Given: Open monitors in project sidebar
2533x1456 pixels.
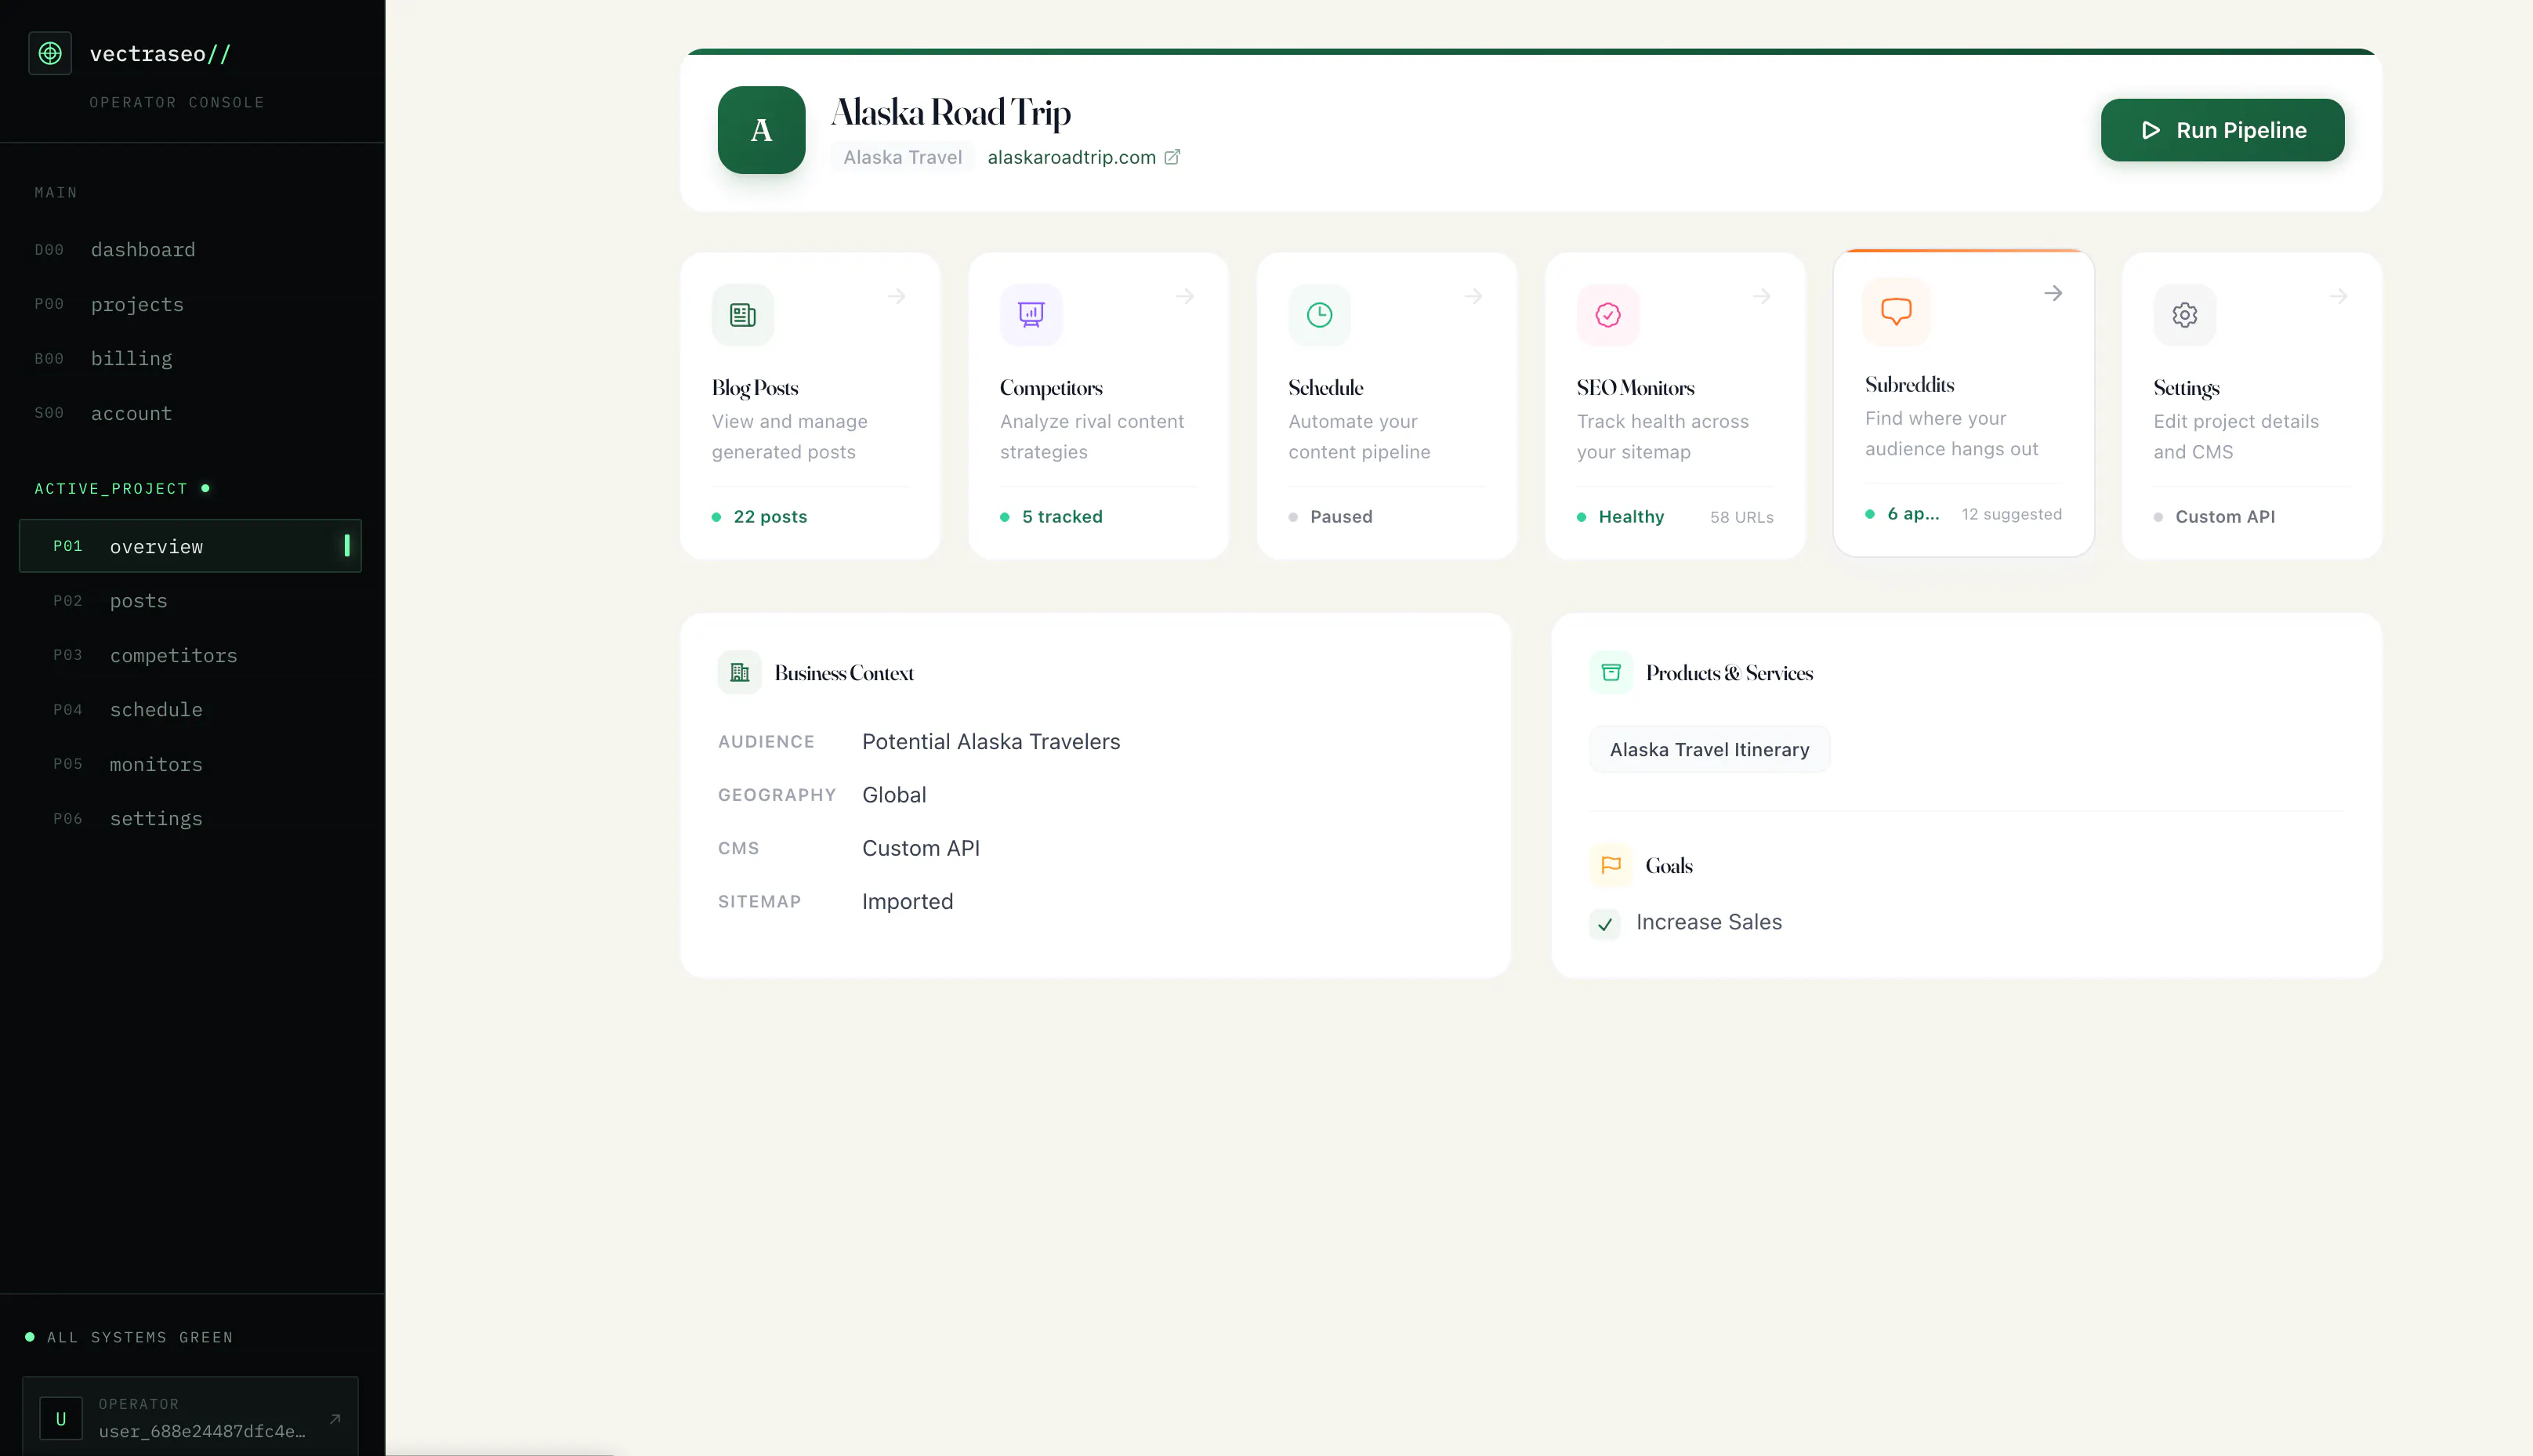Looking at the screenshot, I should click(x=190, y=764).
